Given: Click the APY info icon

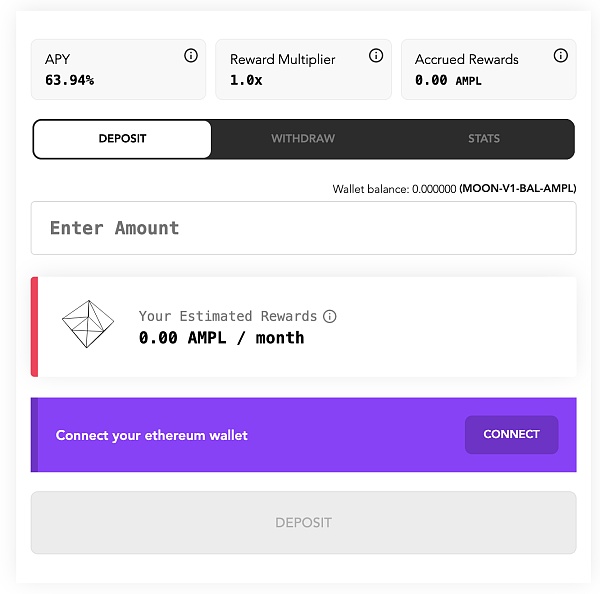Looking at the screenshot, I should pos(191,55).
